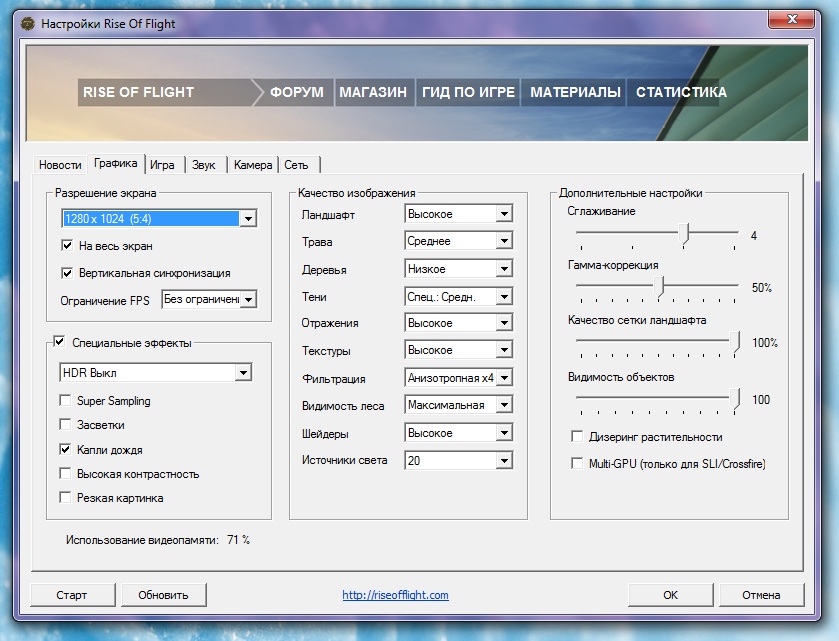Click the Видимость объектов slider handle
The height and width of the screenshot is (641, 839).
tap(736, 399)
